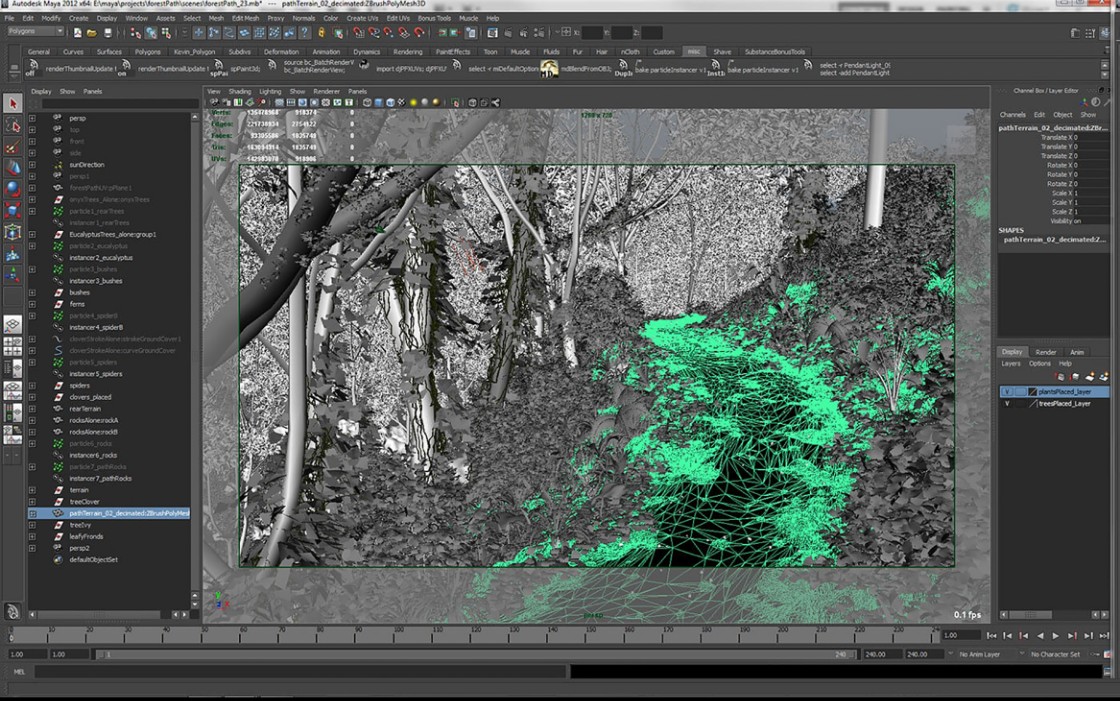Click the Open Scene folder icon
The height and width of the screenshot is (701, 1120).
coord(91,33)
